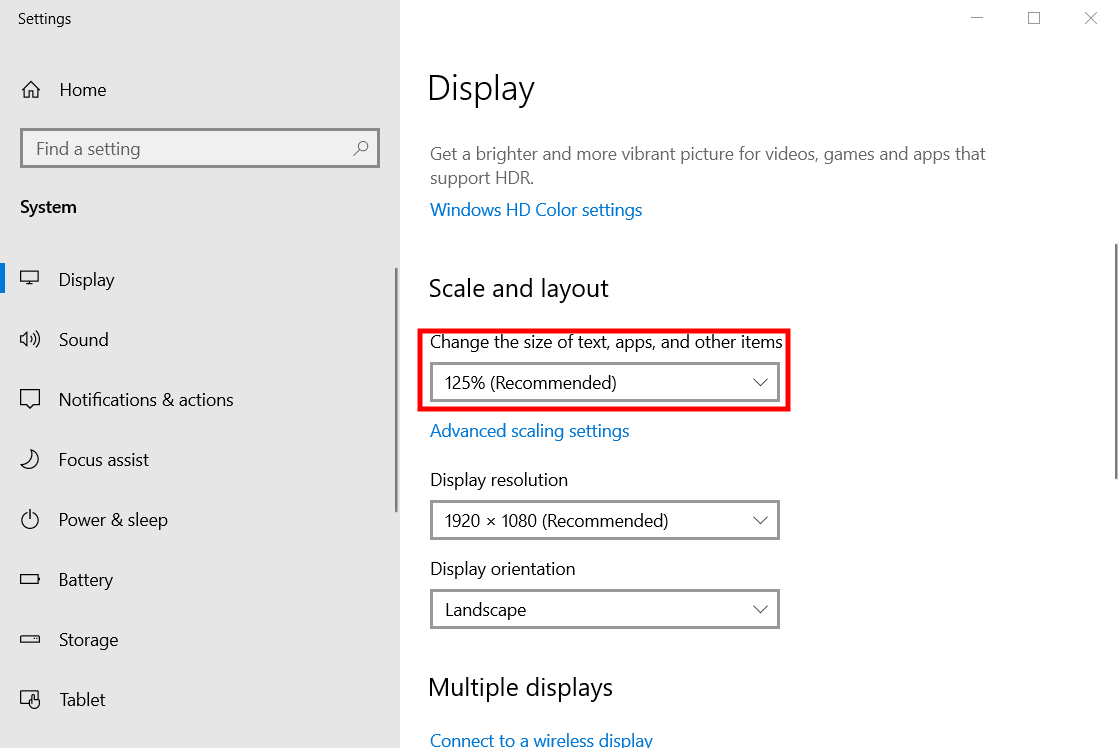Image resolution: width=1118 pixels, height=748 pixels.
Task: Click the main page vertical scrollbar
Action: (x=1115, y=362)
